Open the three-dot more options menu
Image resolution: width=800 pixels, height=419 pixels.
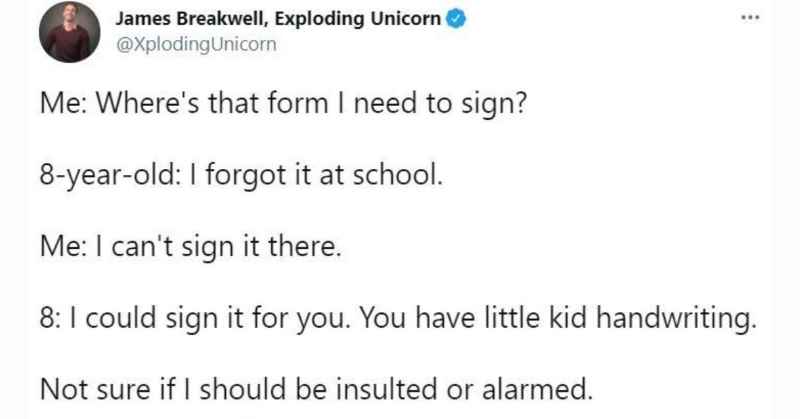750,18
